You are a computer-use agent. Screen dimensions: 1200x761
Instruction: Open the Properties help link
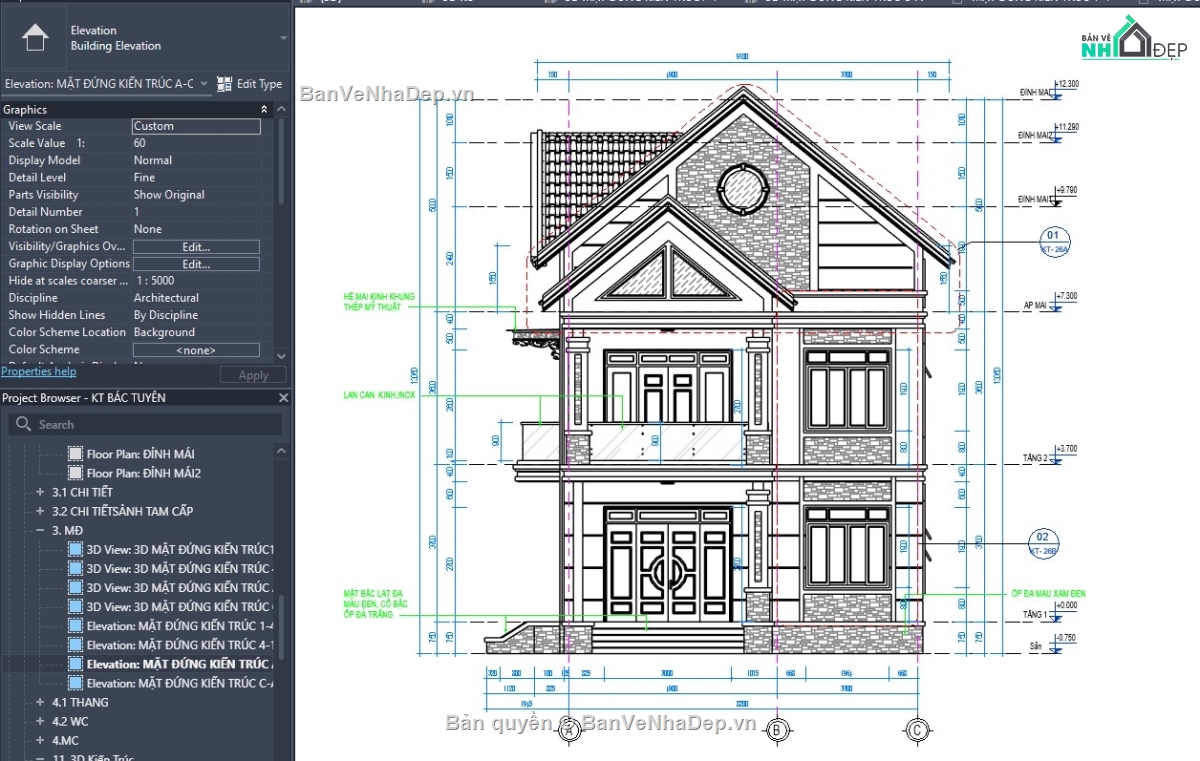38,371
